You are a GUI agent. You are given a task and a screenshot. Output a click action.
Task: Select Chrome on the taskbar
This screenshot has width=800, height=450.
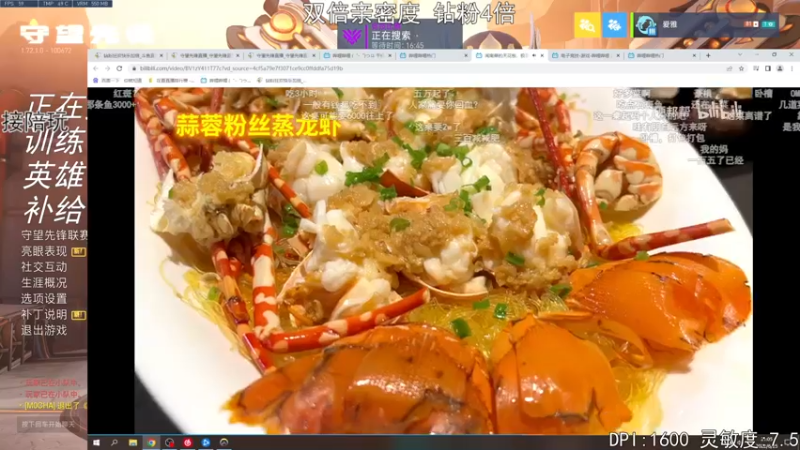click(151, 442)
